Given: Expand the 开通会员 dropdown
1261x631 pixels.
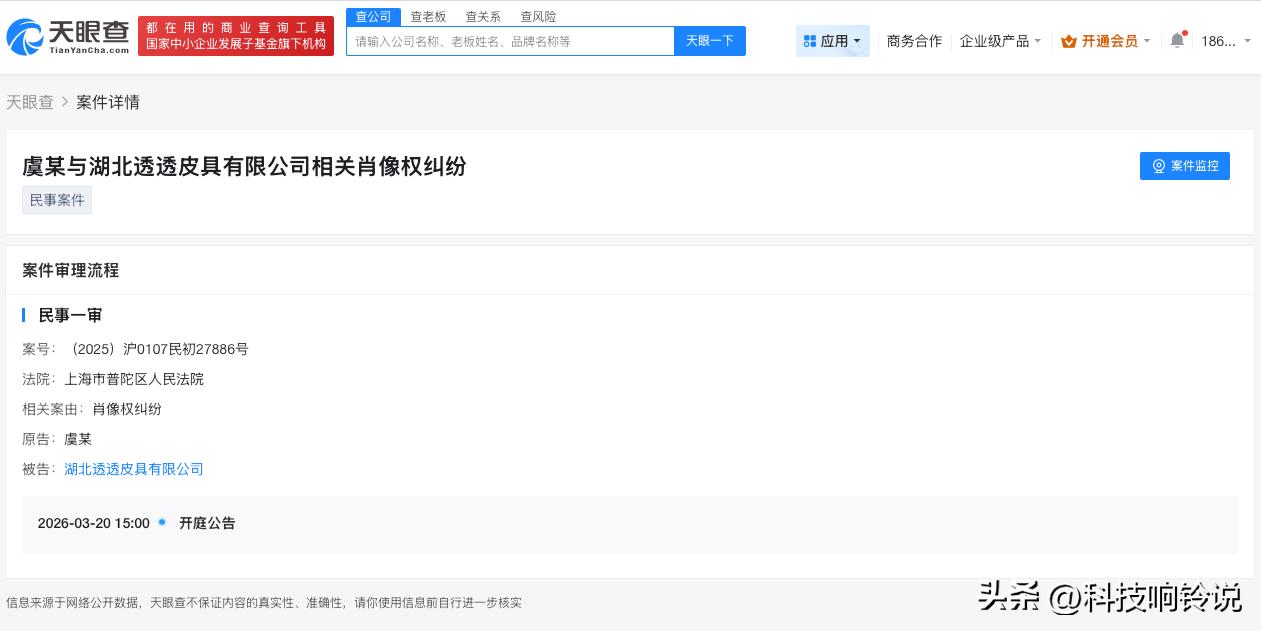Looking at the screenshot, I should [1105, 41].
